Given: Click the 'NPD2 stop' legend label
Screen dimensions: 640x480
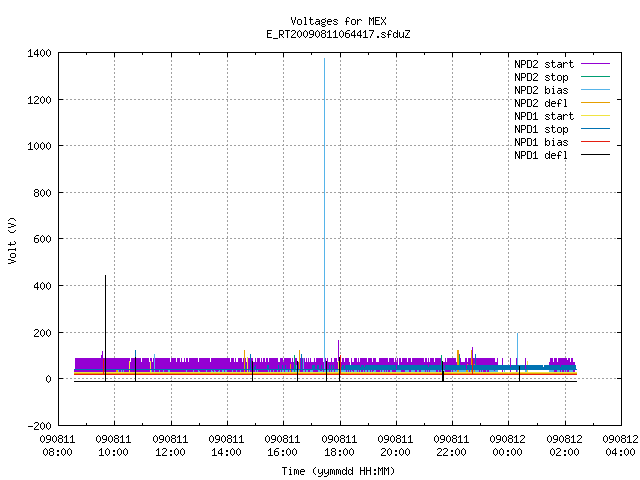Looking at the screenshot, I should (x=541, y=77).
